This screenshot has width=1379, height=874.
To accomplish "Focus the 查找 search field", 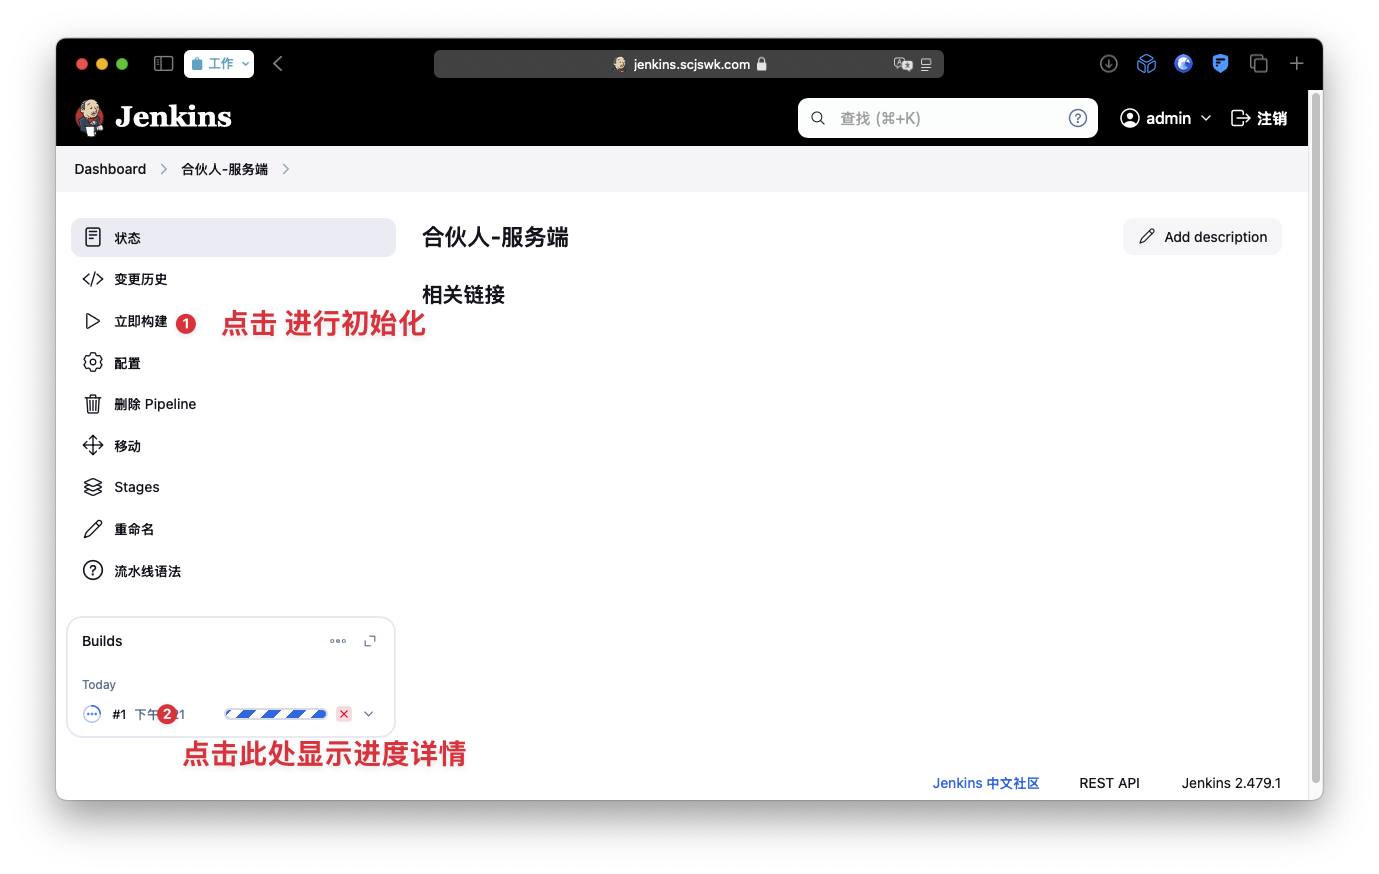I will pyautogui.click(x=947, y=118).
